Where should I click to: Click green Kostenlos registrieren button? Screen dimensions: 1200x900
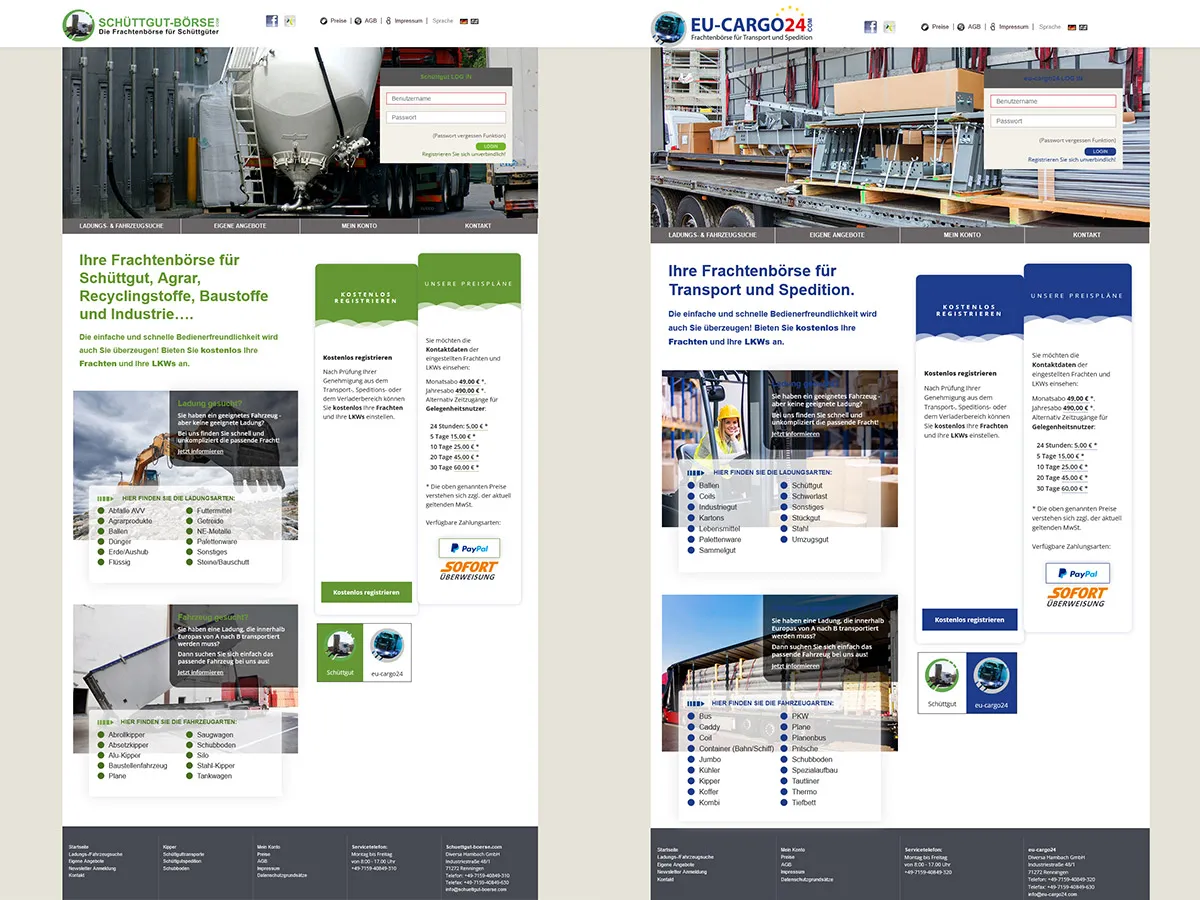point(366,592)
